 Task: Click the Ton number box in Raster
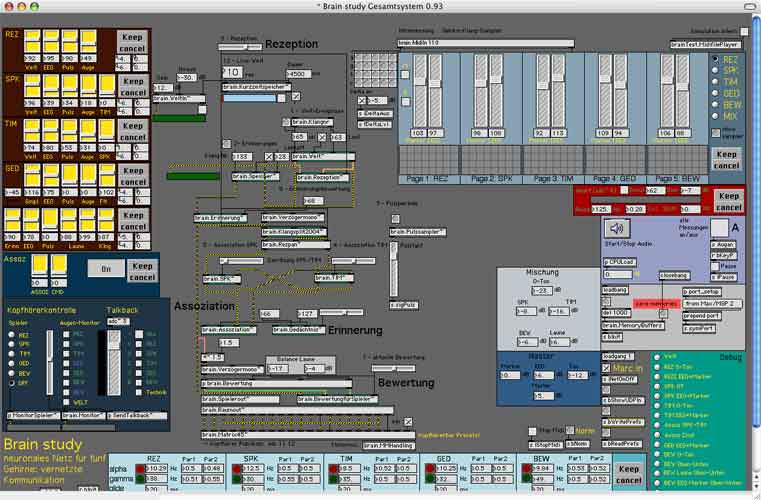(577, 375)
